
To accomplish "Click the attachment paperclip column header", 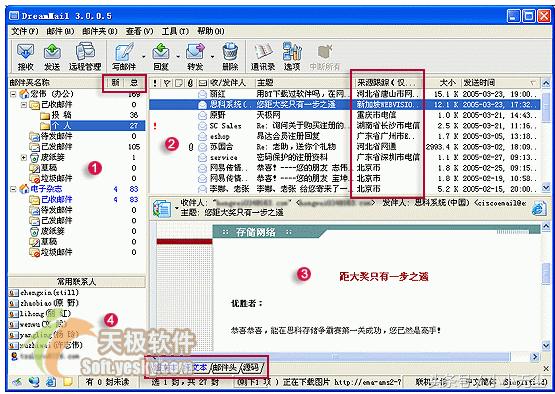I will (x=190, y=83).
